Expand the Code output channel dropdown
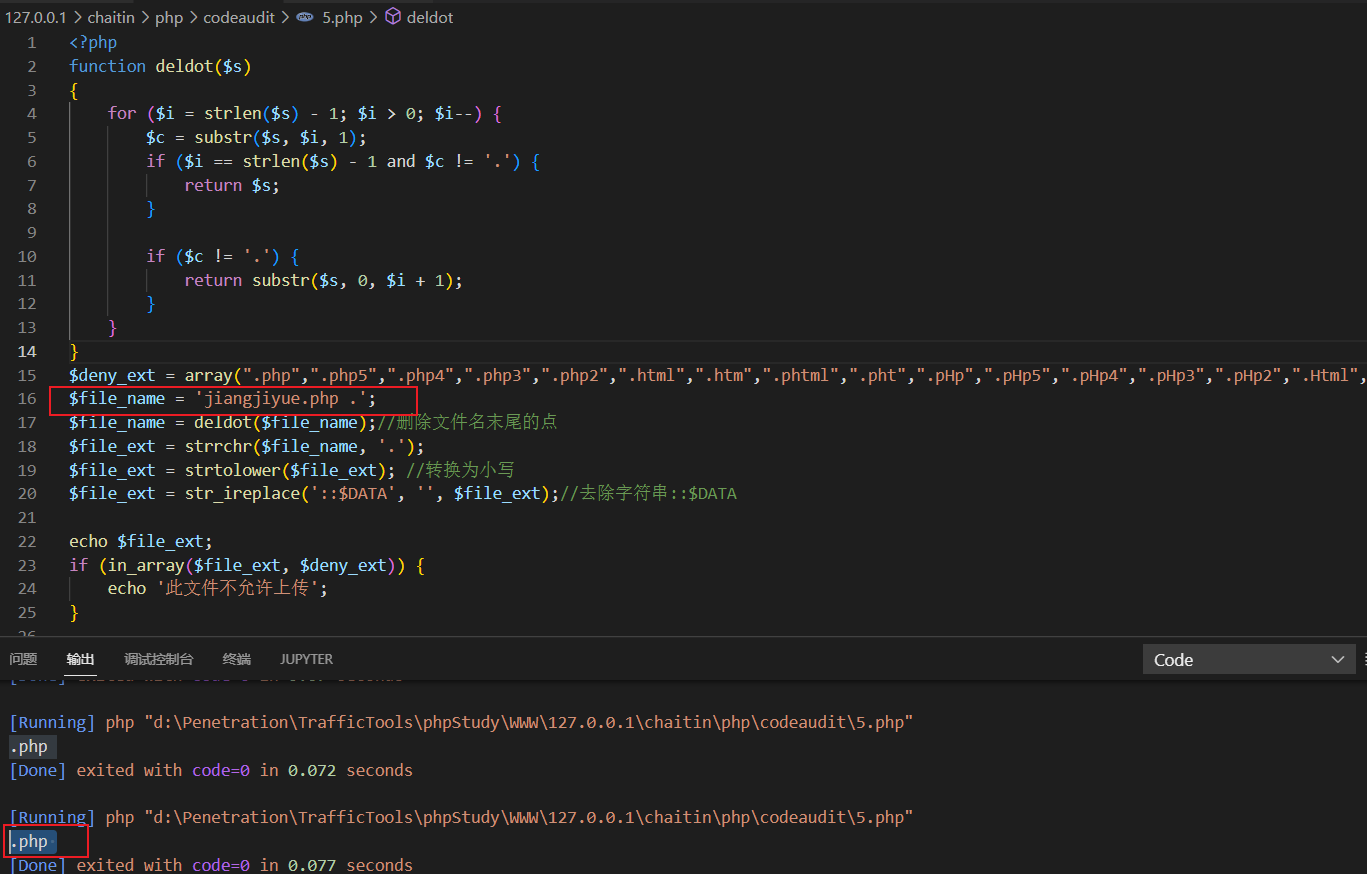 [x=1249, y=660]
